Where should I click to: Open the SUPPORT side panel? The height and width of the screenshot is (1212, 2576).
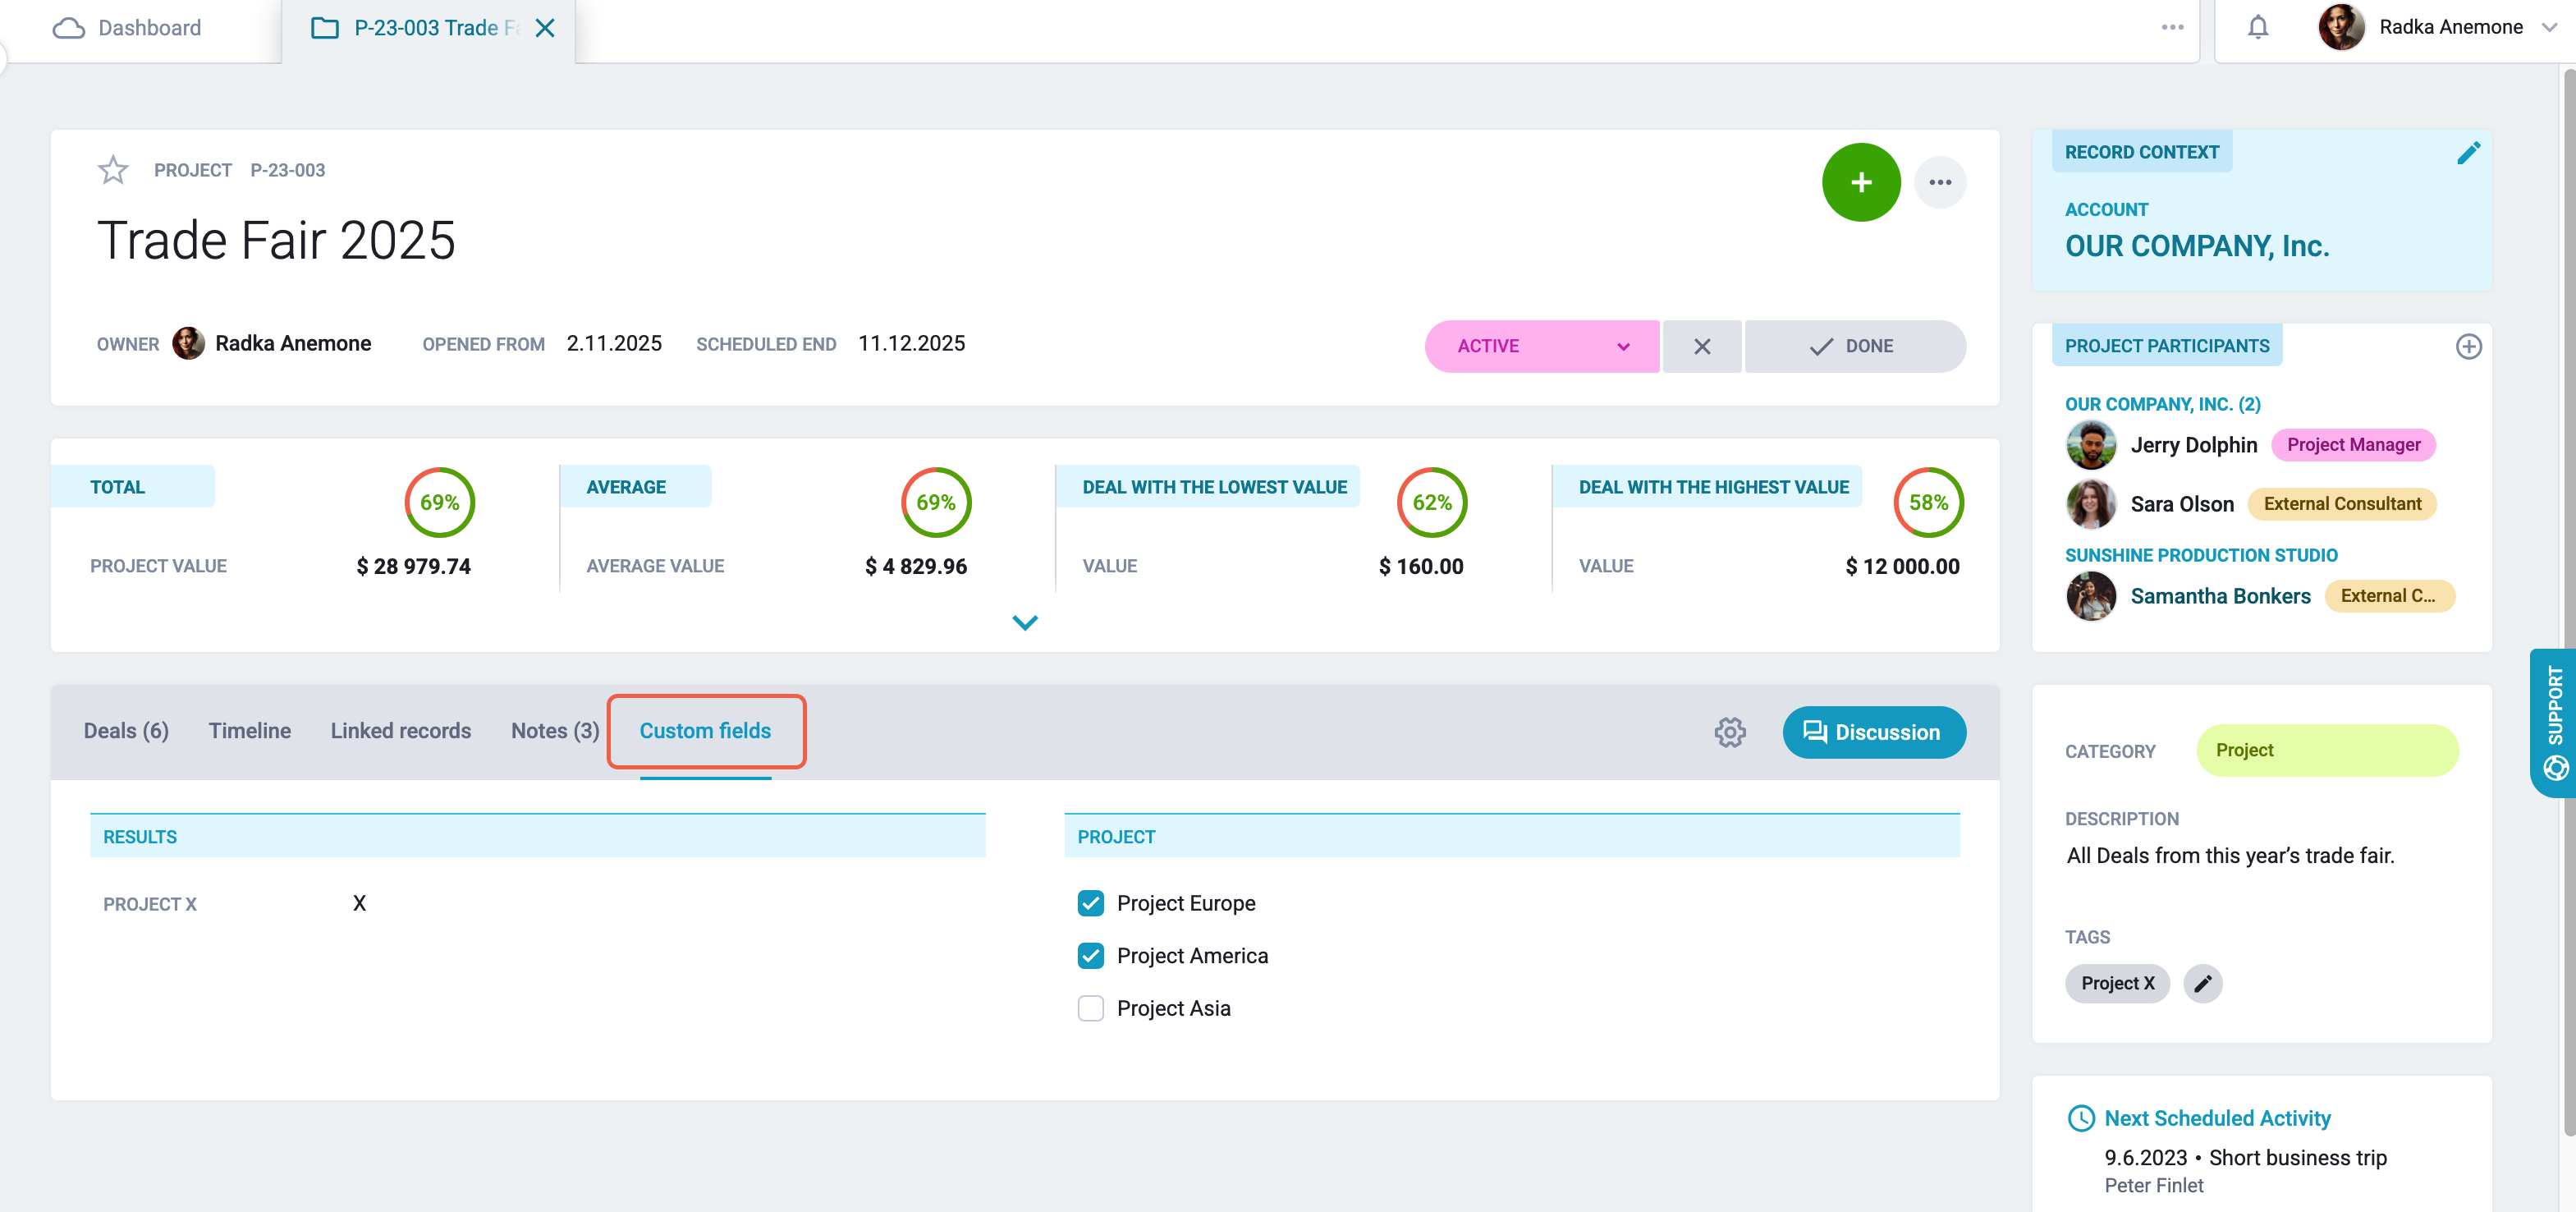coord(2554,722)
